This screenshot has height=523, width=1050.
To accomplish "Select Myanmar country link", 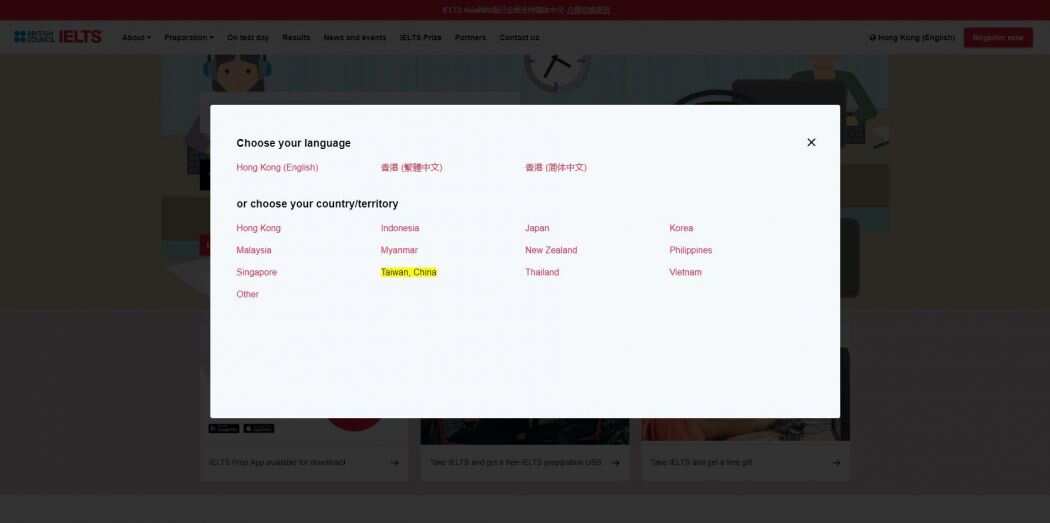I will pyautogui.click(x=399, y=250).
